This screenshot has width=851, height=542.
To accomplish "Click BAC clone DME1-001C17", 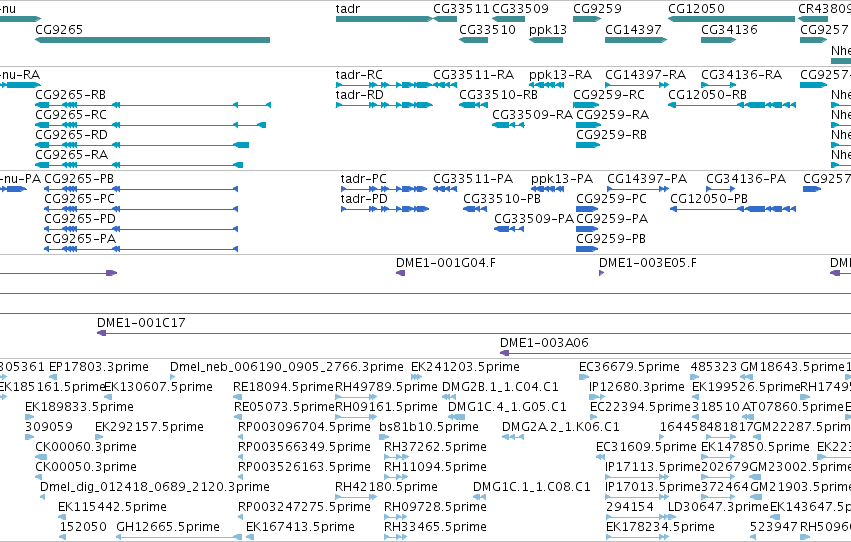I will click(474, 333).
